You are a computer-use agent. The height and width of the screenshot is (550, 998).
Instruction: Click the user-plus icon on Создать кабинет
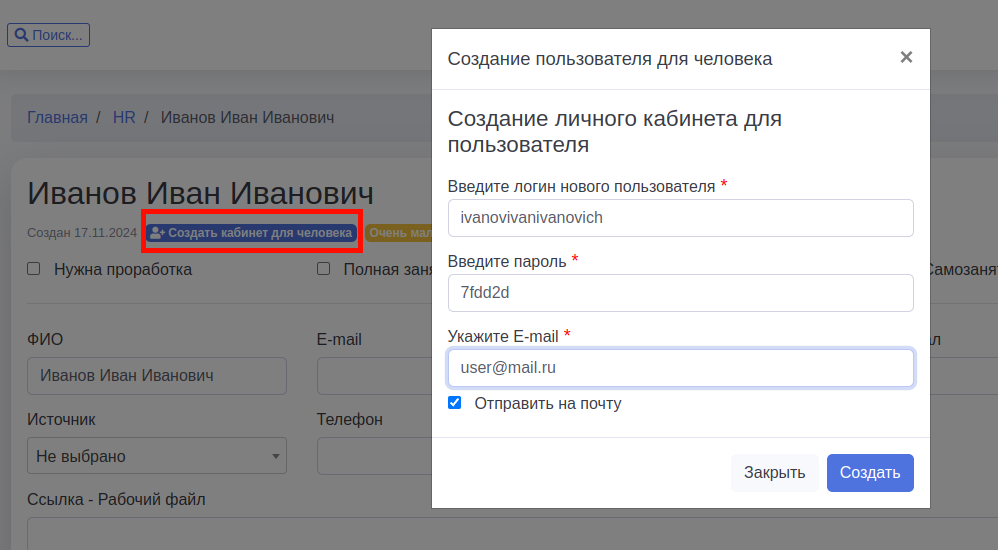(157, 233)
